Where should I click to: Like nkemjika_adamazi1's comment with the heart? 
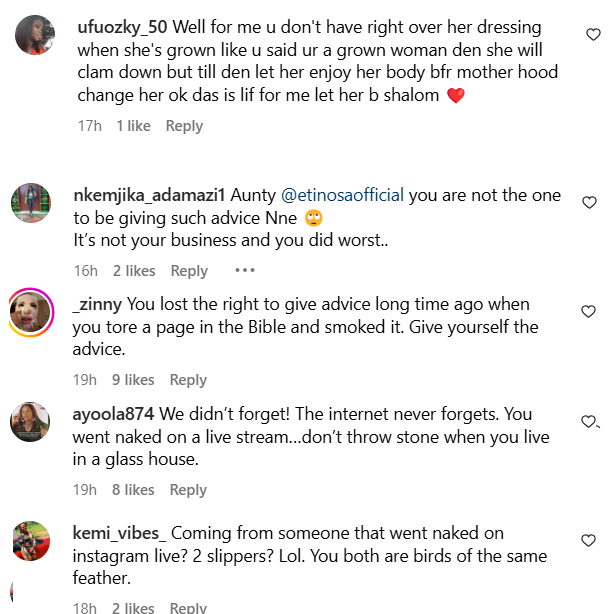[590, 203]
